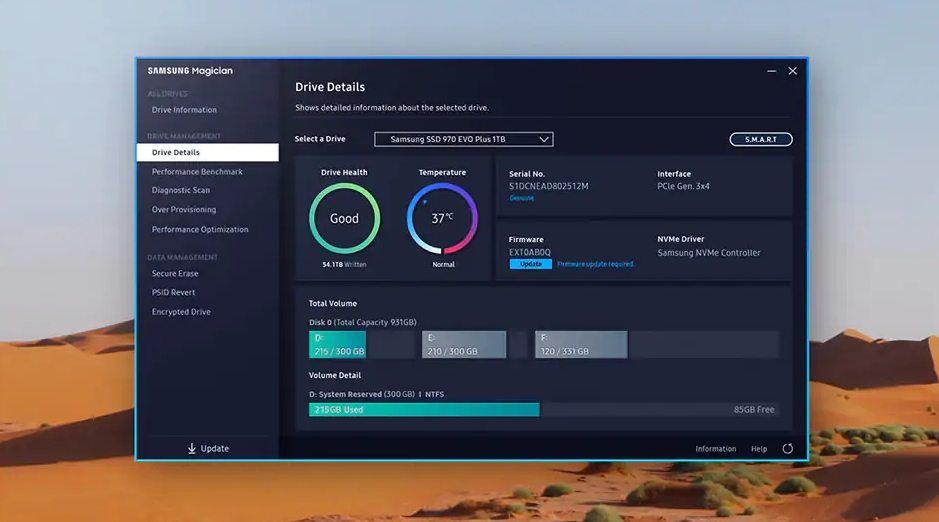This screenshot has height=522, width=939.
Task: Click the Temperature 37°C gauge
Action: coord(442,218)
